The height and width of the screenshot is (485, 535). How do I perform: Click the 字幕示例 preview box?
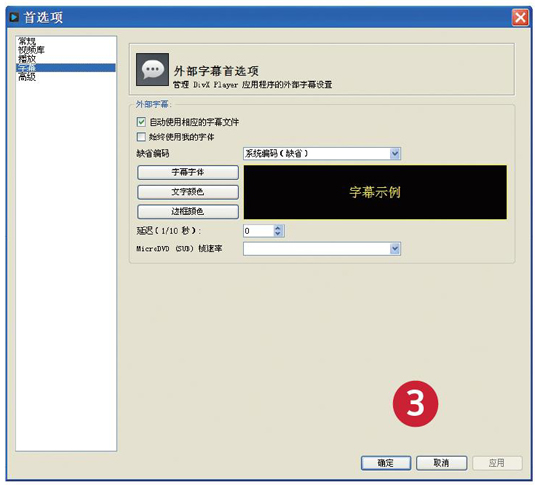(x=375, y=192)
